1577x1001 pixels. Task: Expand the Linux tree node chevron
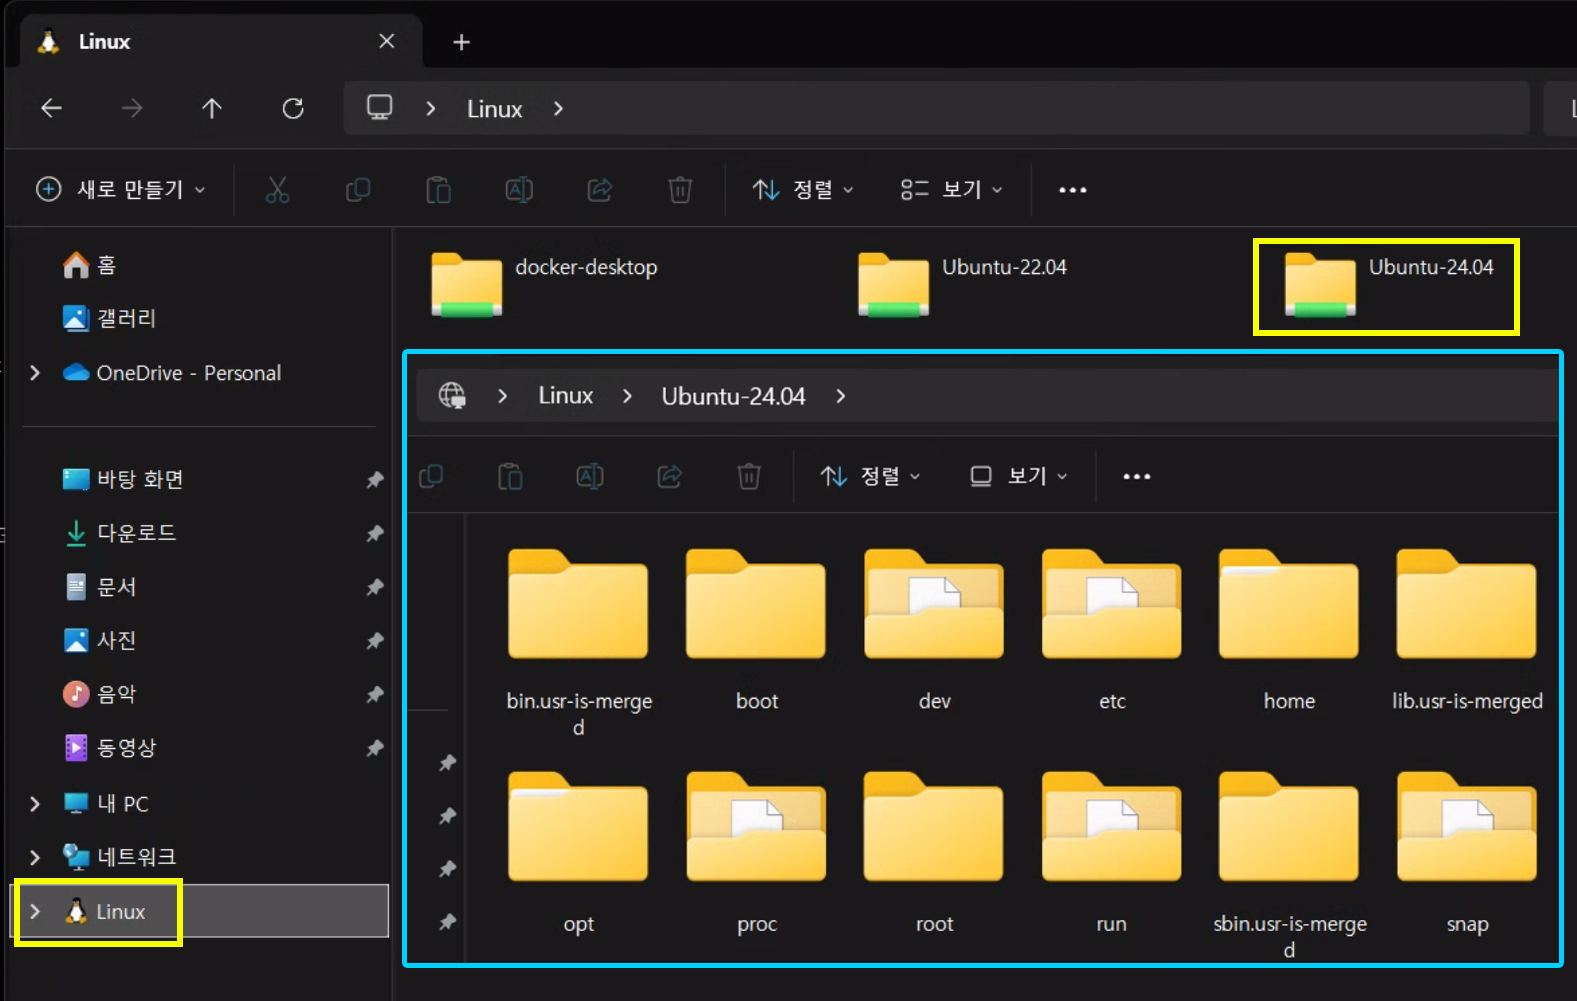[35, 911]
